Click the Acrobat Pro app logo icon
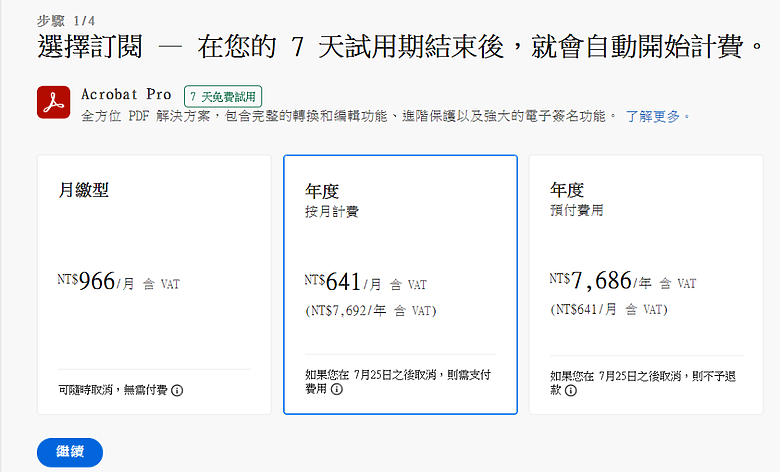Screen dimensions: 780x472 point(53,102)
